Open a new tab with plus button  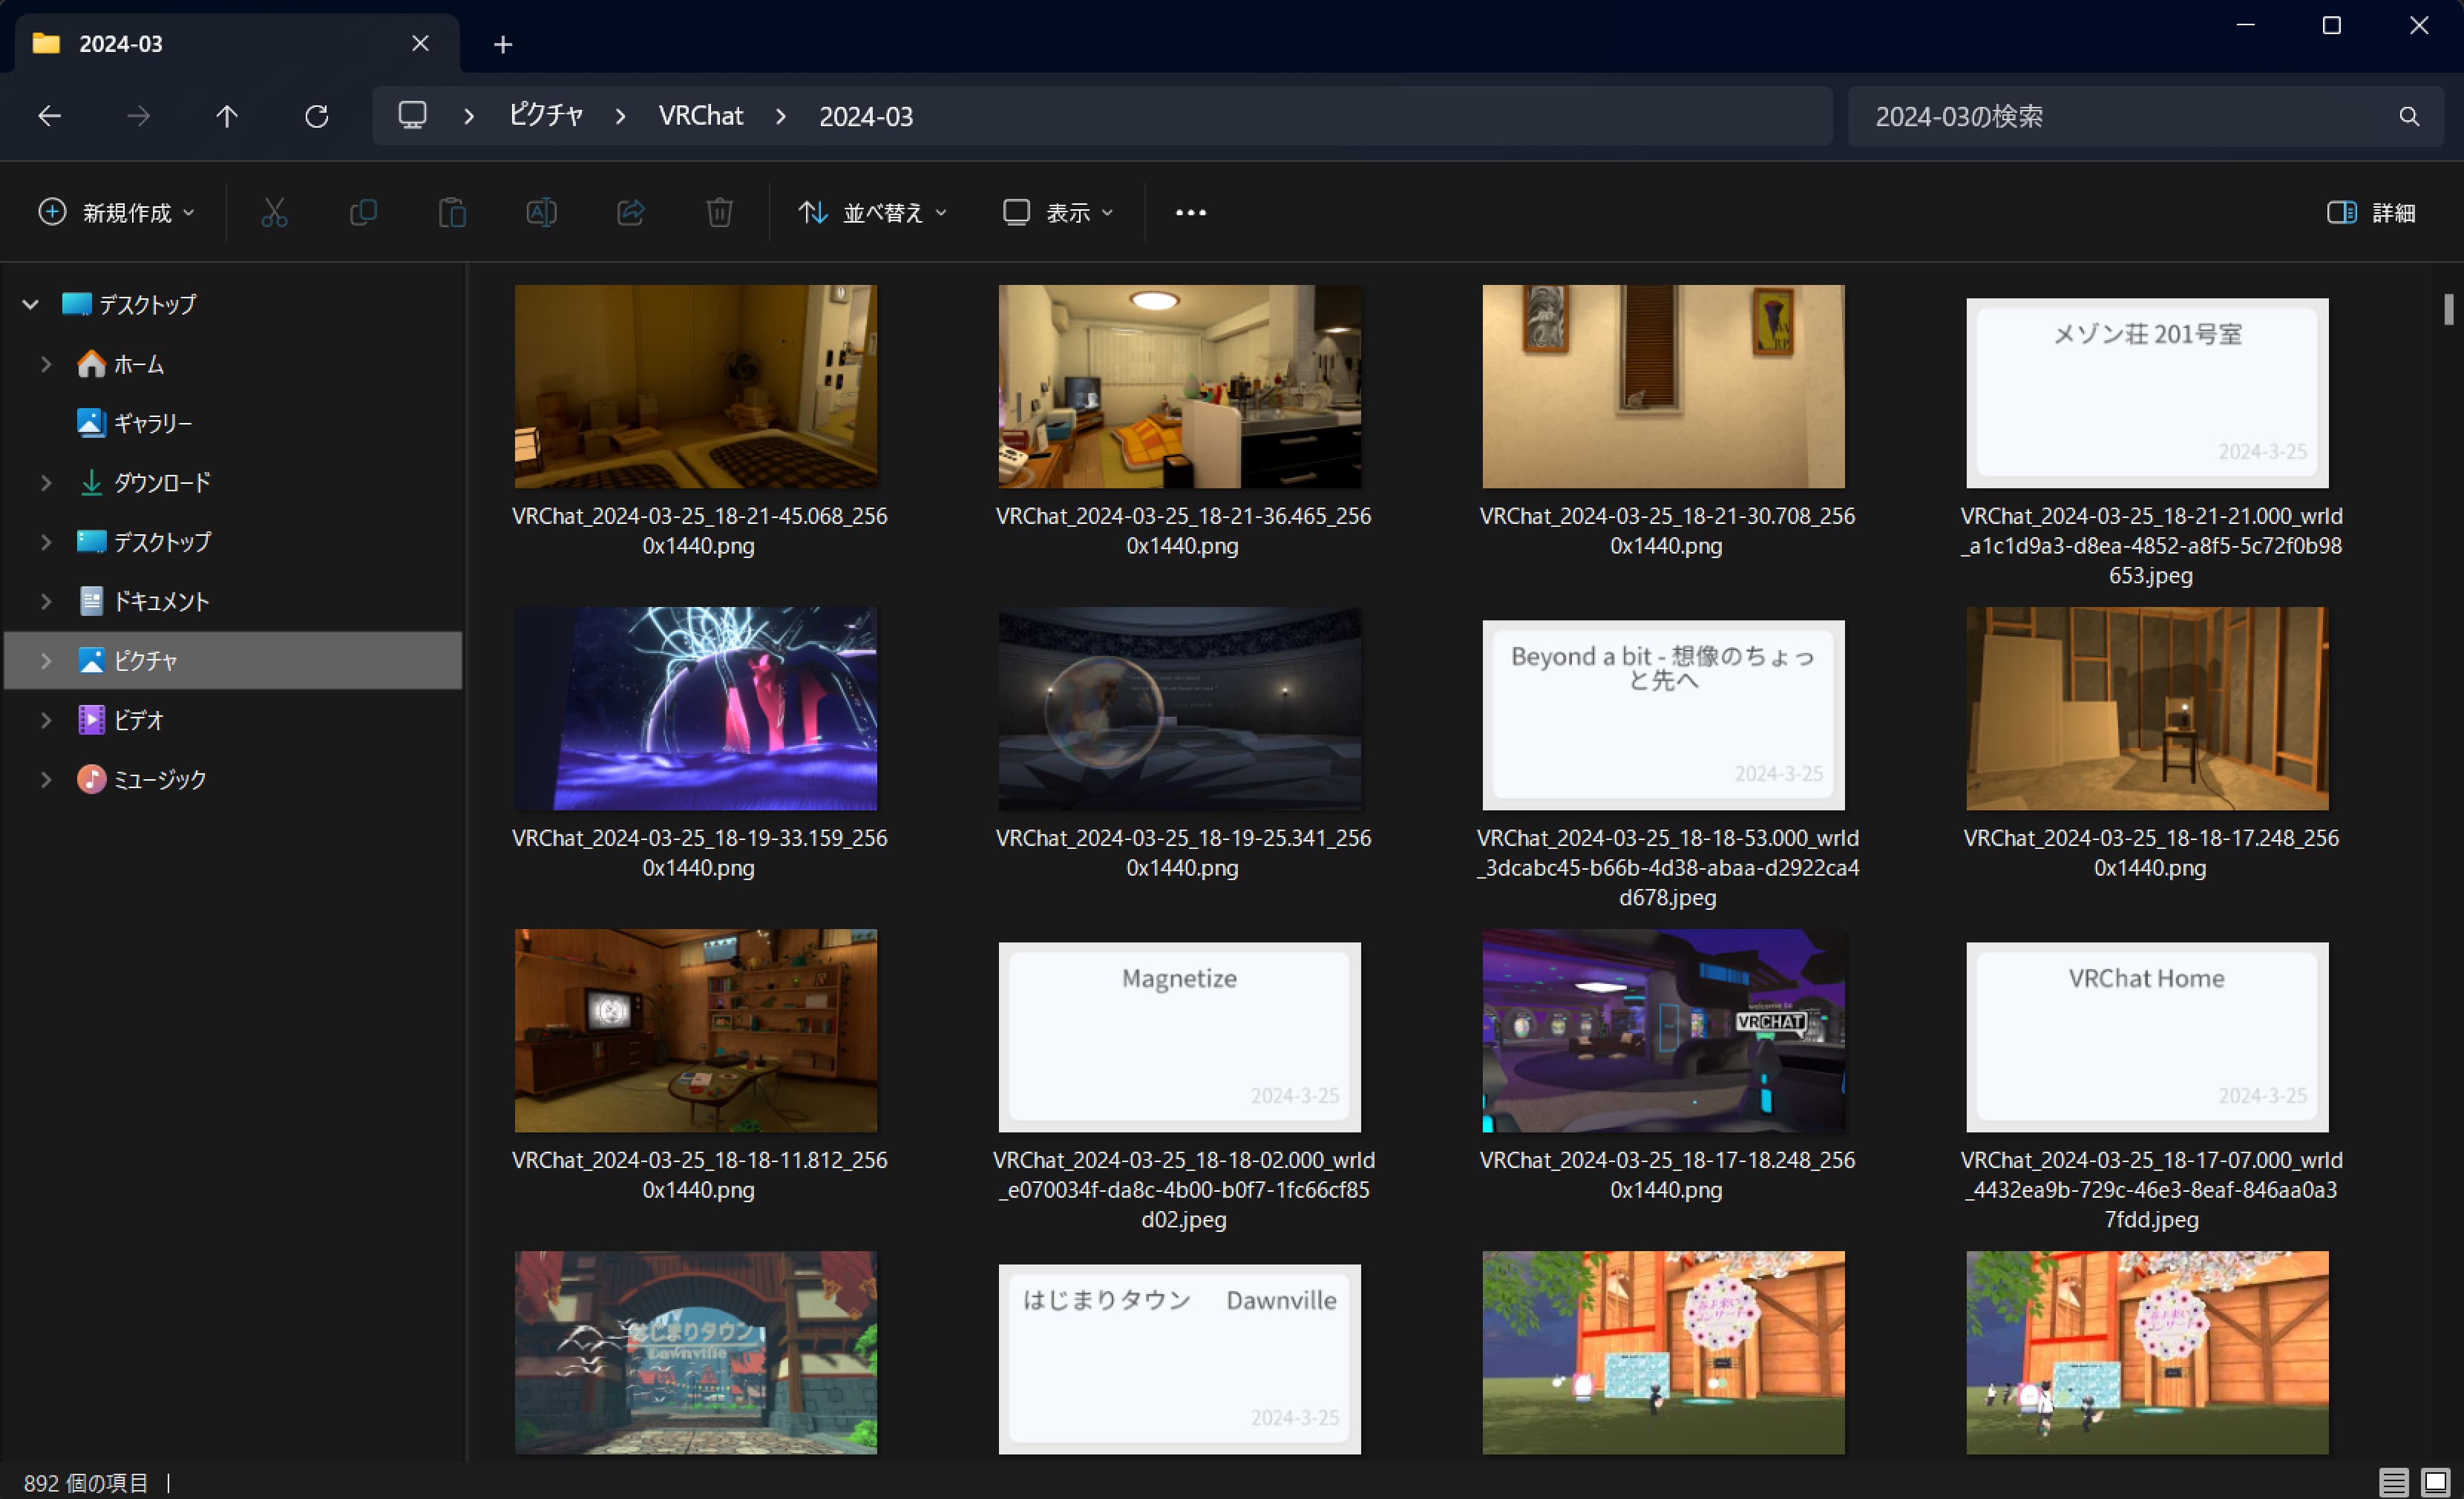tap(503, 45)
